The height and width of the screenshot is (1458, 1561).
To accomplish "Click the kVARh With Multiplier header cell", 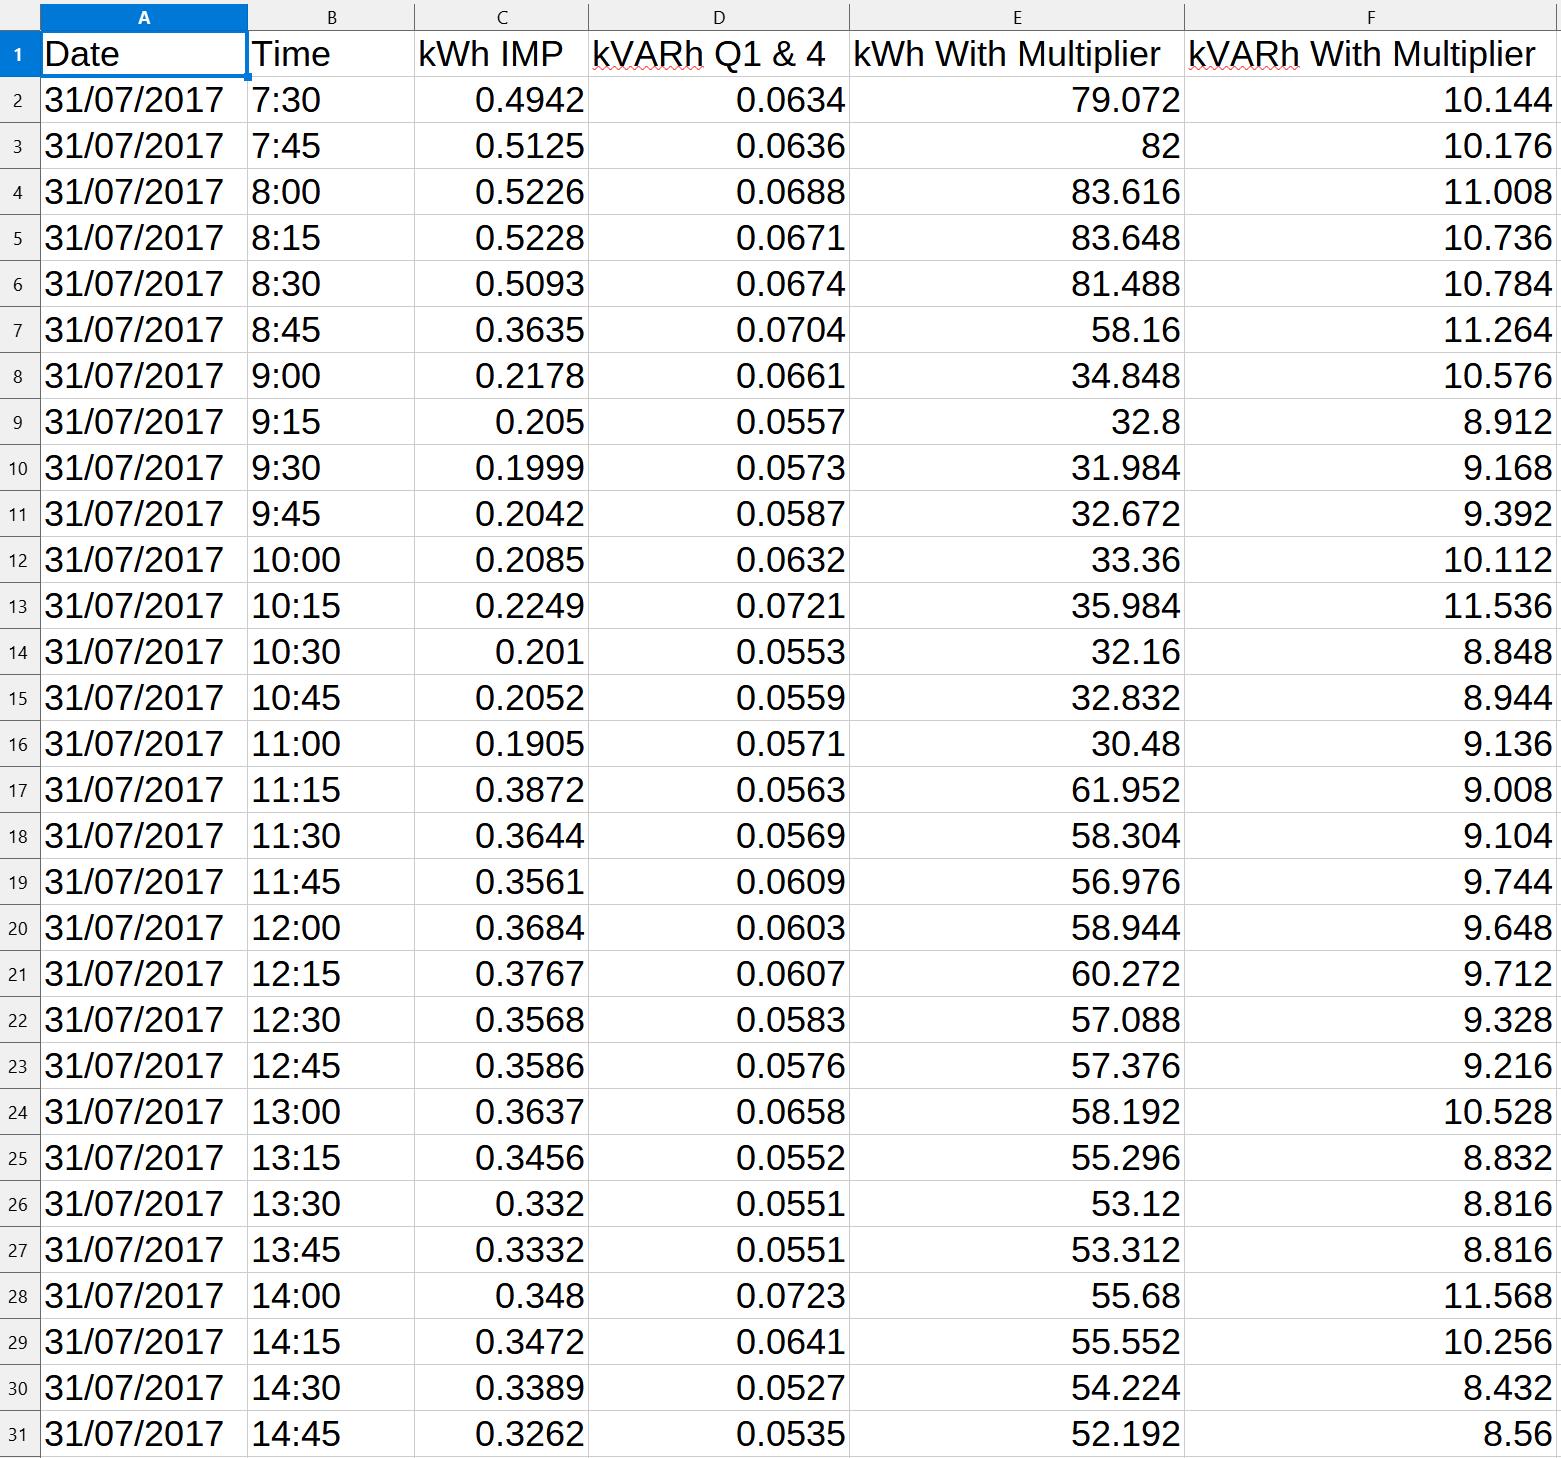I will point(1370,53).
